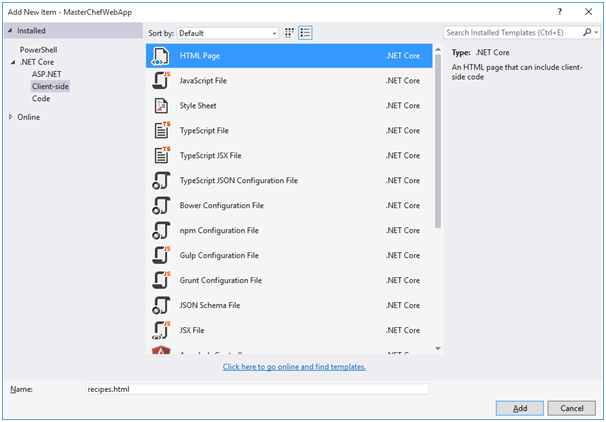
Task: Click the Add button
Action: point(520,408)
